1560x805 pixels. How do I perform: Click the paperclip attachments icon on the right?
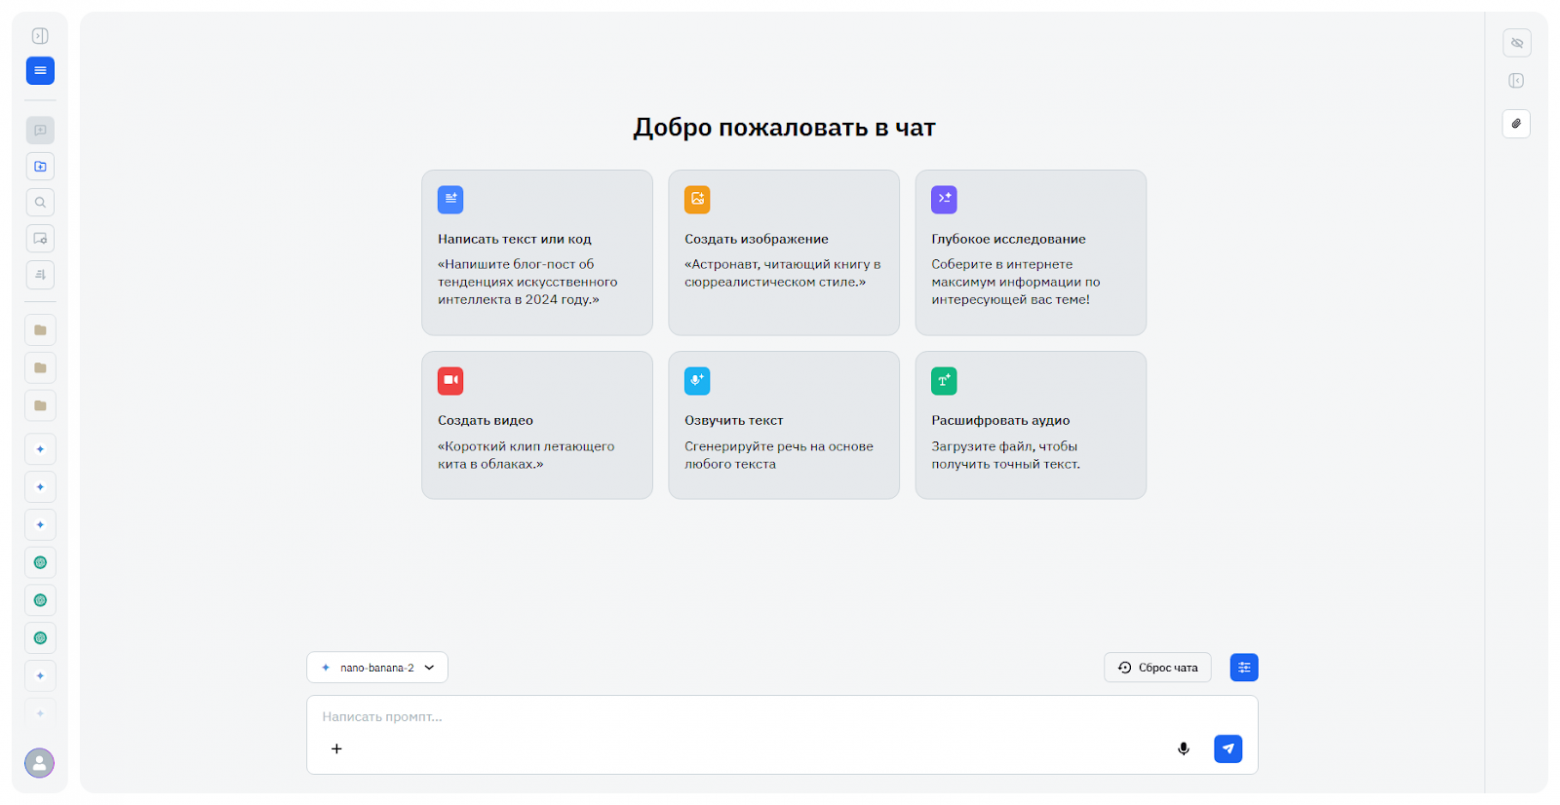(x=1517, y=123)
